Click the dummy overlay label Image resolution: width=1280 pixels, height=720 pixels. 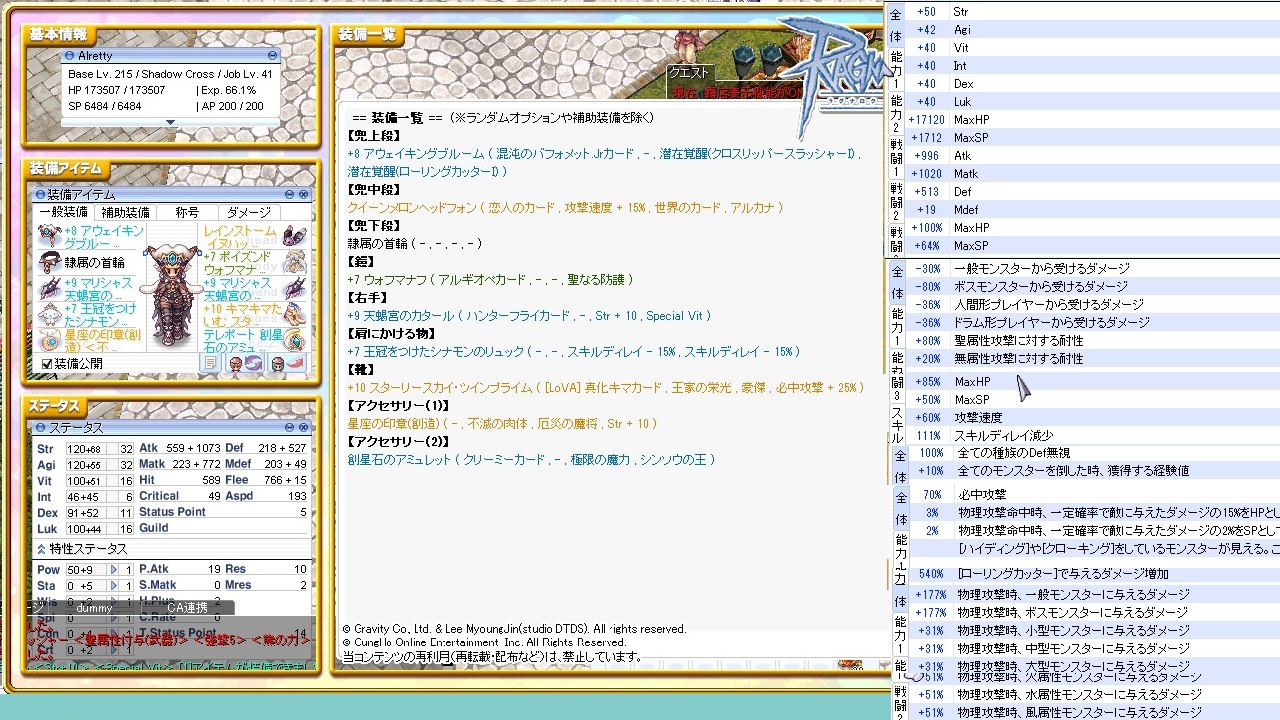[x=95, y=607]
